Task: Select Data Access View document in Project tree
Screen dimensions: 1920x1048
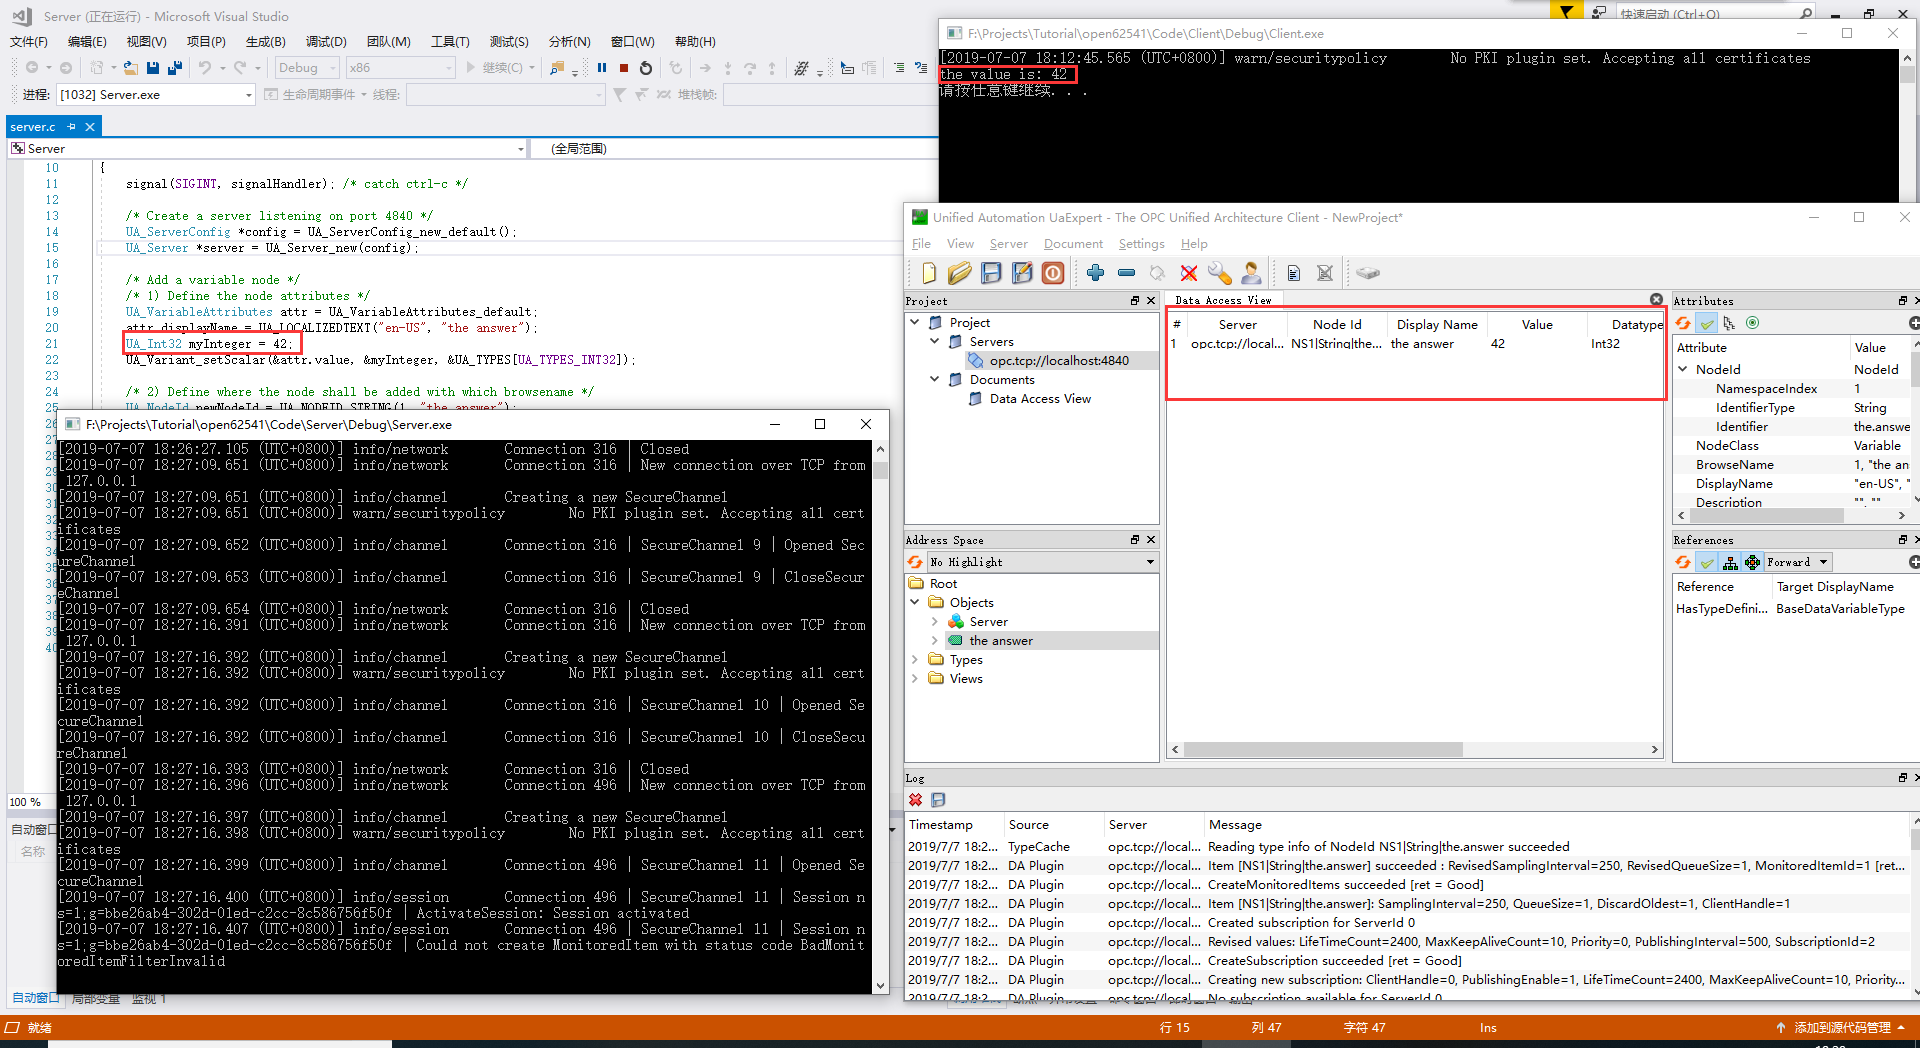Action: tap(1040, 398)
